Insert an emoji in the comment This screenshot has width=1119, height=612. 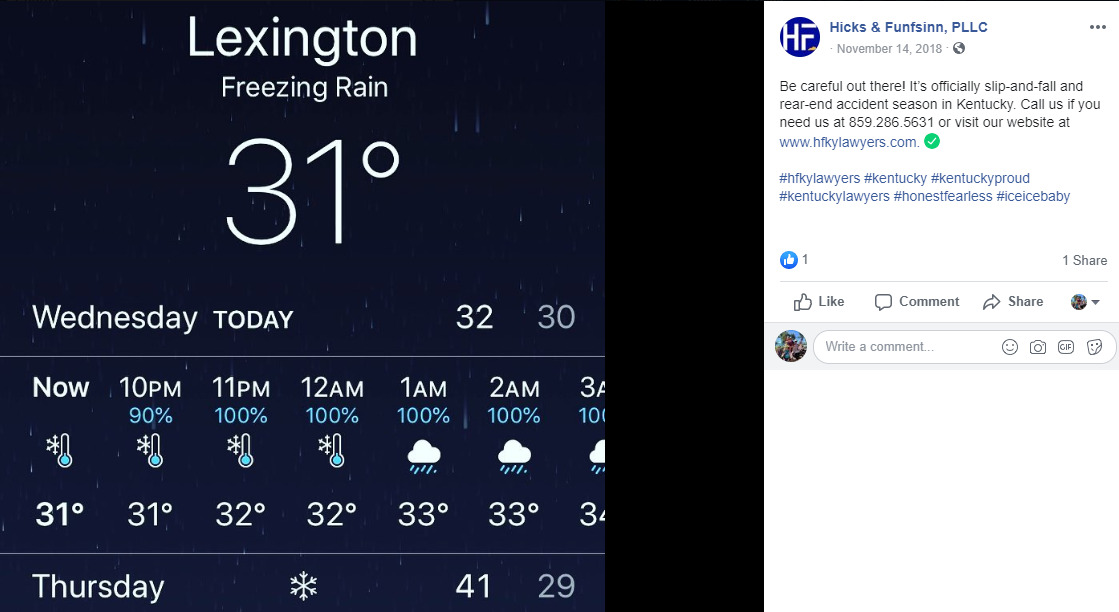pyautogui.click(x=1010, y=347)
